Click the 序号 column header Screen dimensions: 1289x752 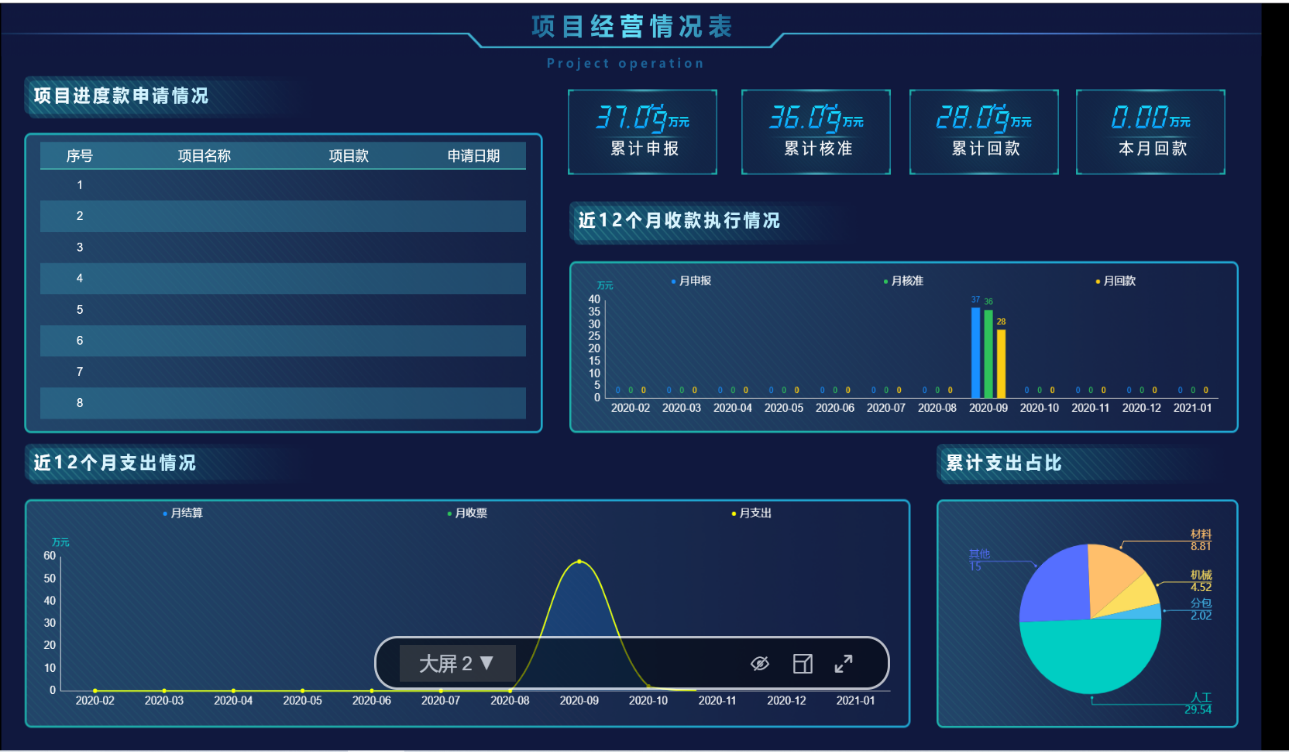coord(80,156)
